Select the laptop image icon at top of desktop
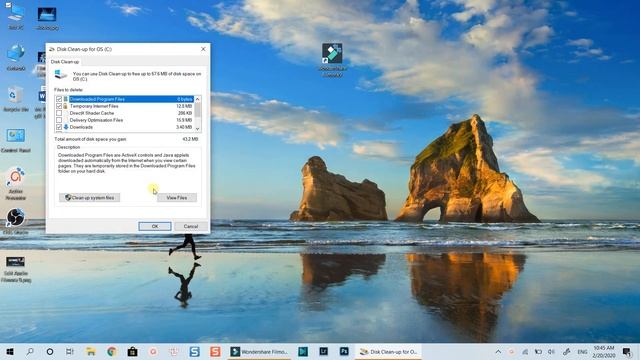640x360 pixels. pyautogui.click(x=47, y=18)
